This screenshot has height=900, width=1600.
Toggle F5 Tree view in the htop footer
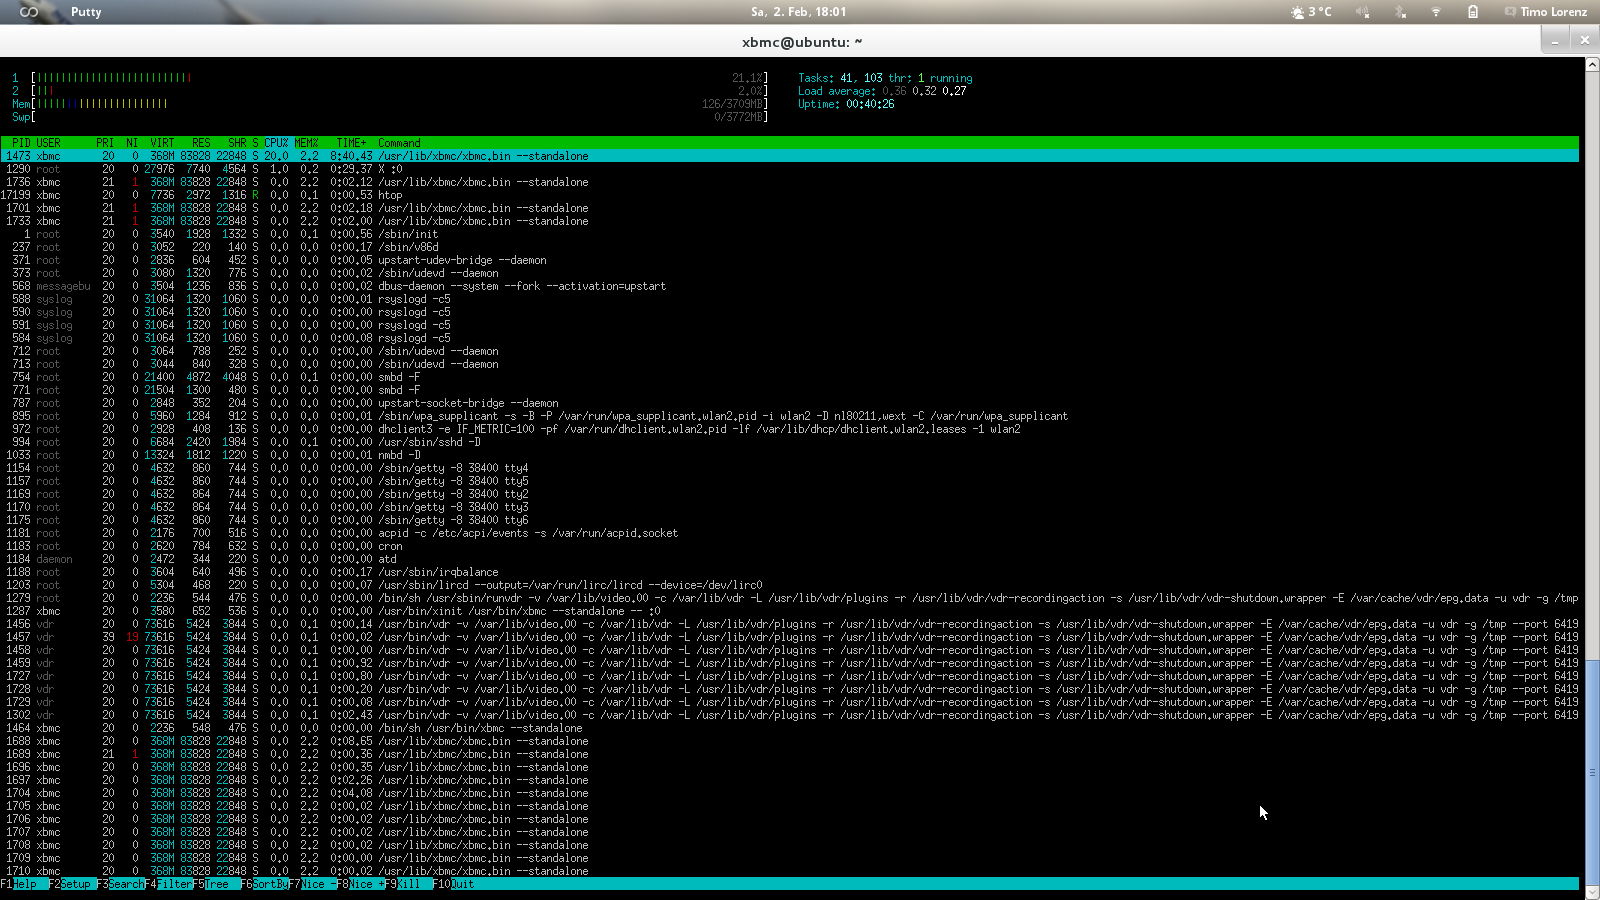217,884
